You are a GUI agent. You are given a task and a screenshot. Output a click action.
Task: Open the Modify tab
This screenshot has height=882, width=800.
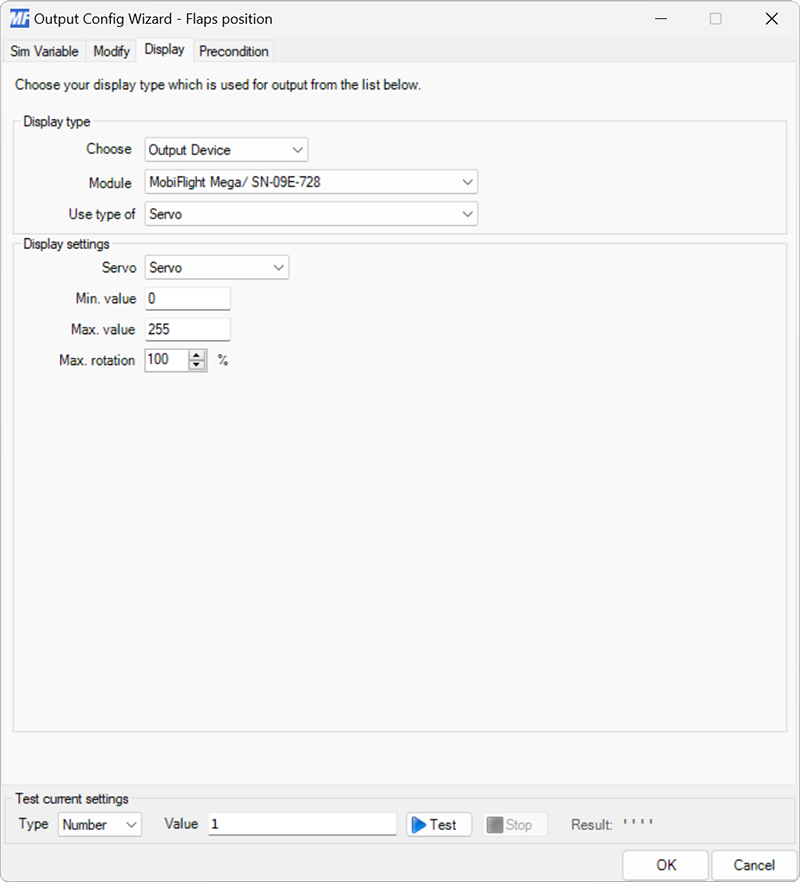point(110,51)
